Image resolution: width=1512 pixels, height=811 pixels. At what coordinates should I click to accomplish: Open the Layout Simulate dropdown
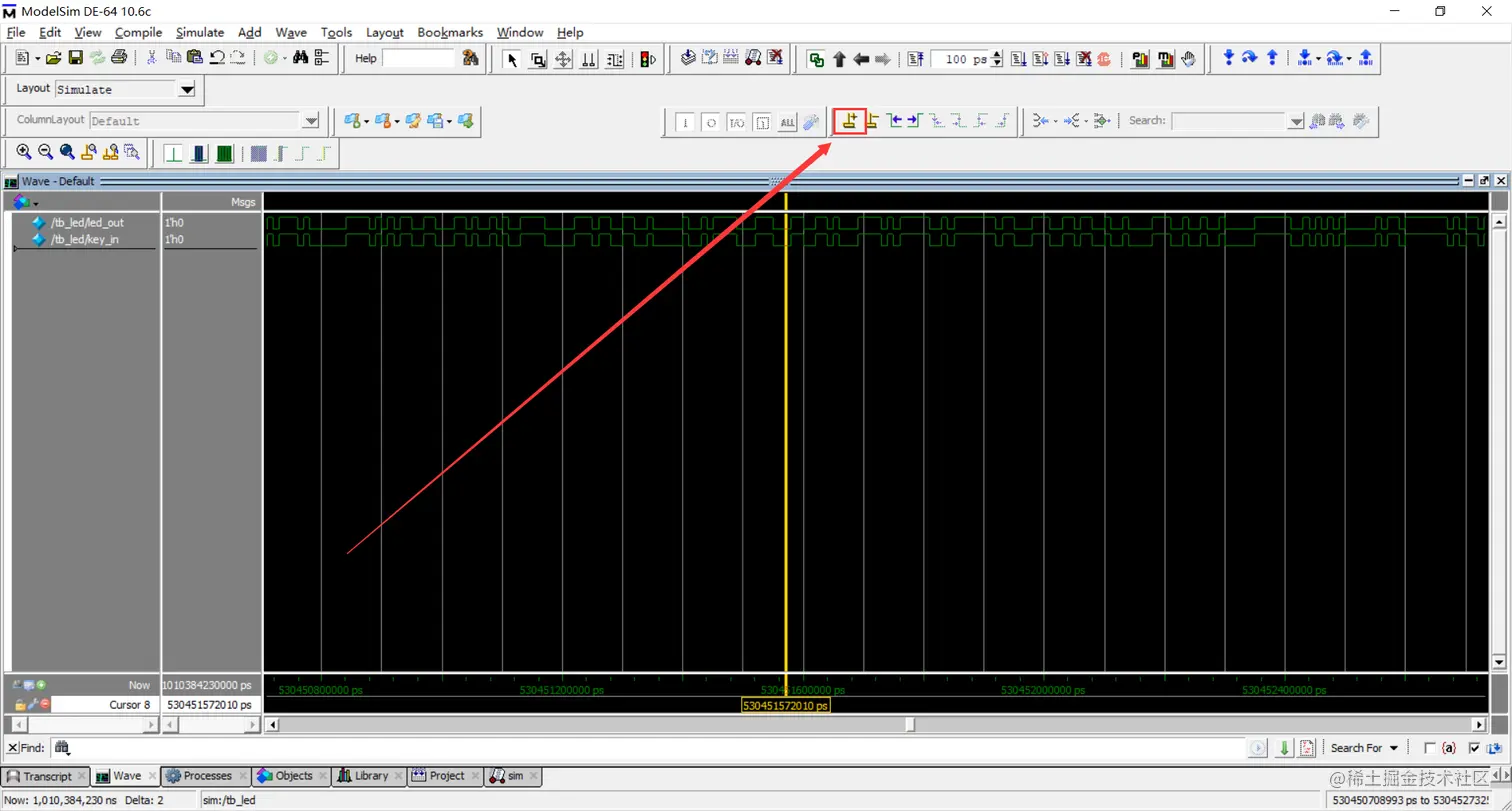[x=186, y=89]
